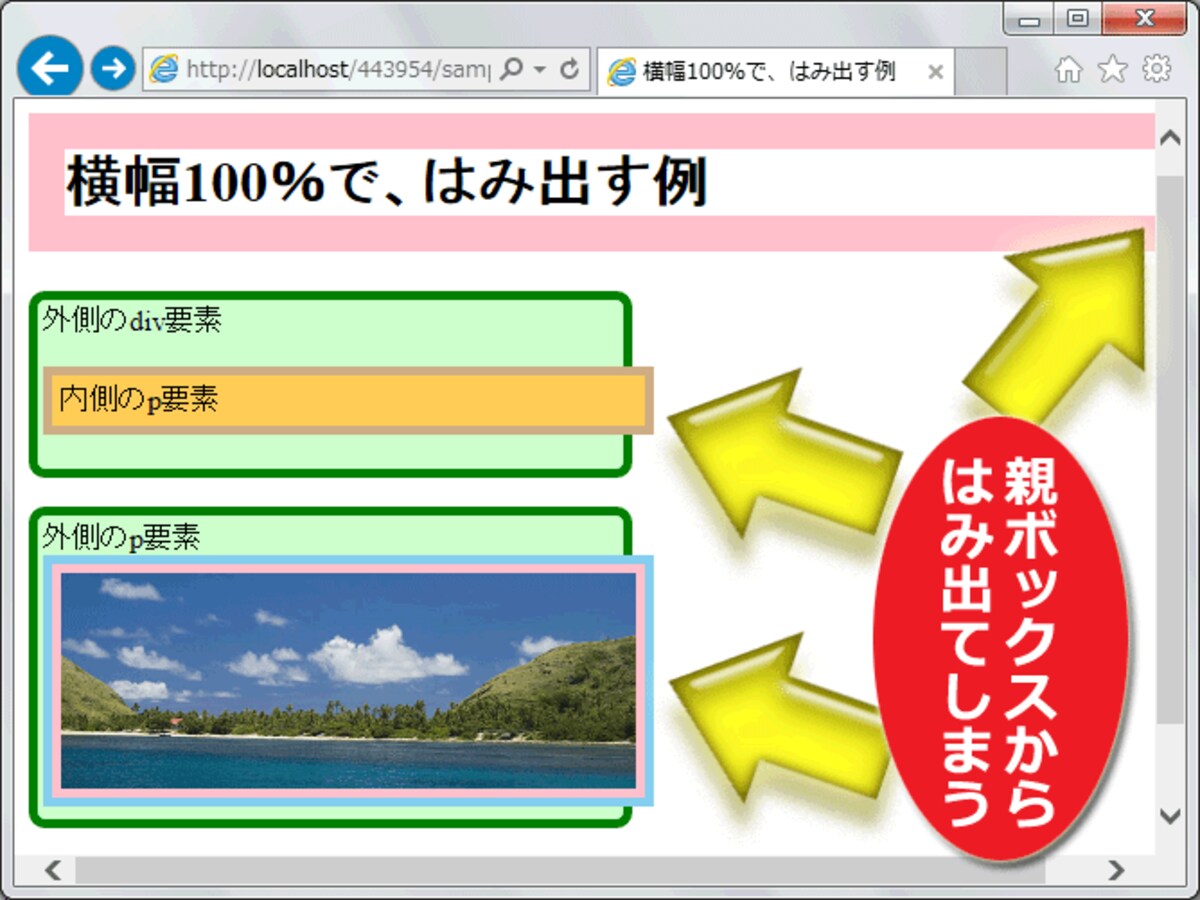Maximize the browser window
Image resolution: width=1200 pixels, height=900 pixels.
click(1078, 19)
